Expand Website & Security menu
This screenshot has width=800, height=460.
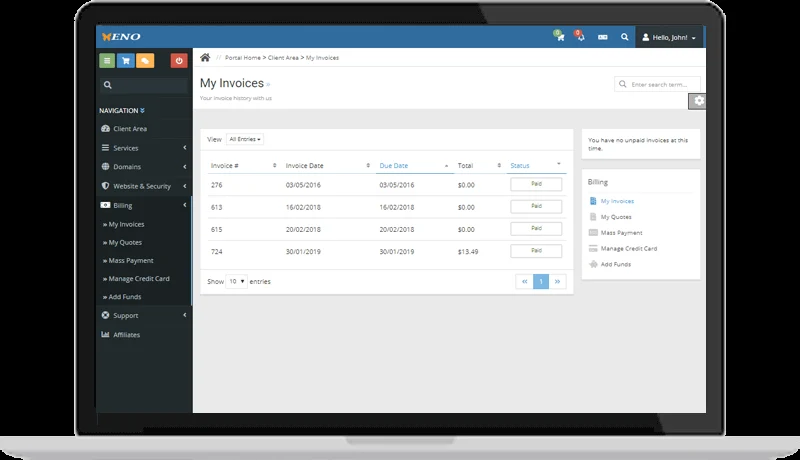(x=144, y=186)
